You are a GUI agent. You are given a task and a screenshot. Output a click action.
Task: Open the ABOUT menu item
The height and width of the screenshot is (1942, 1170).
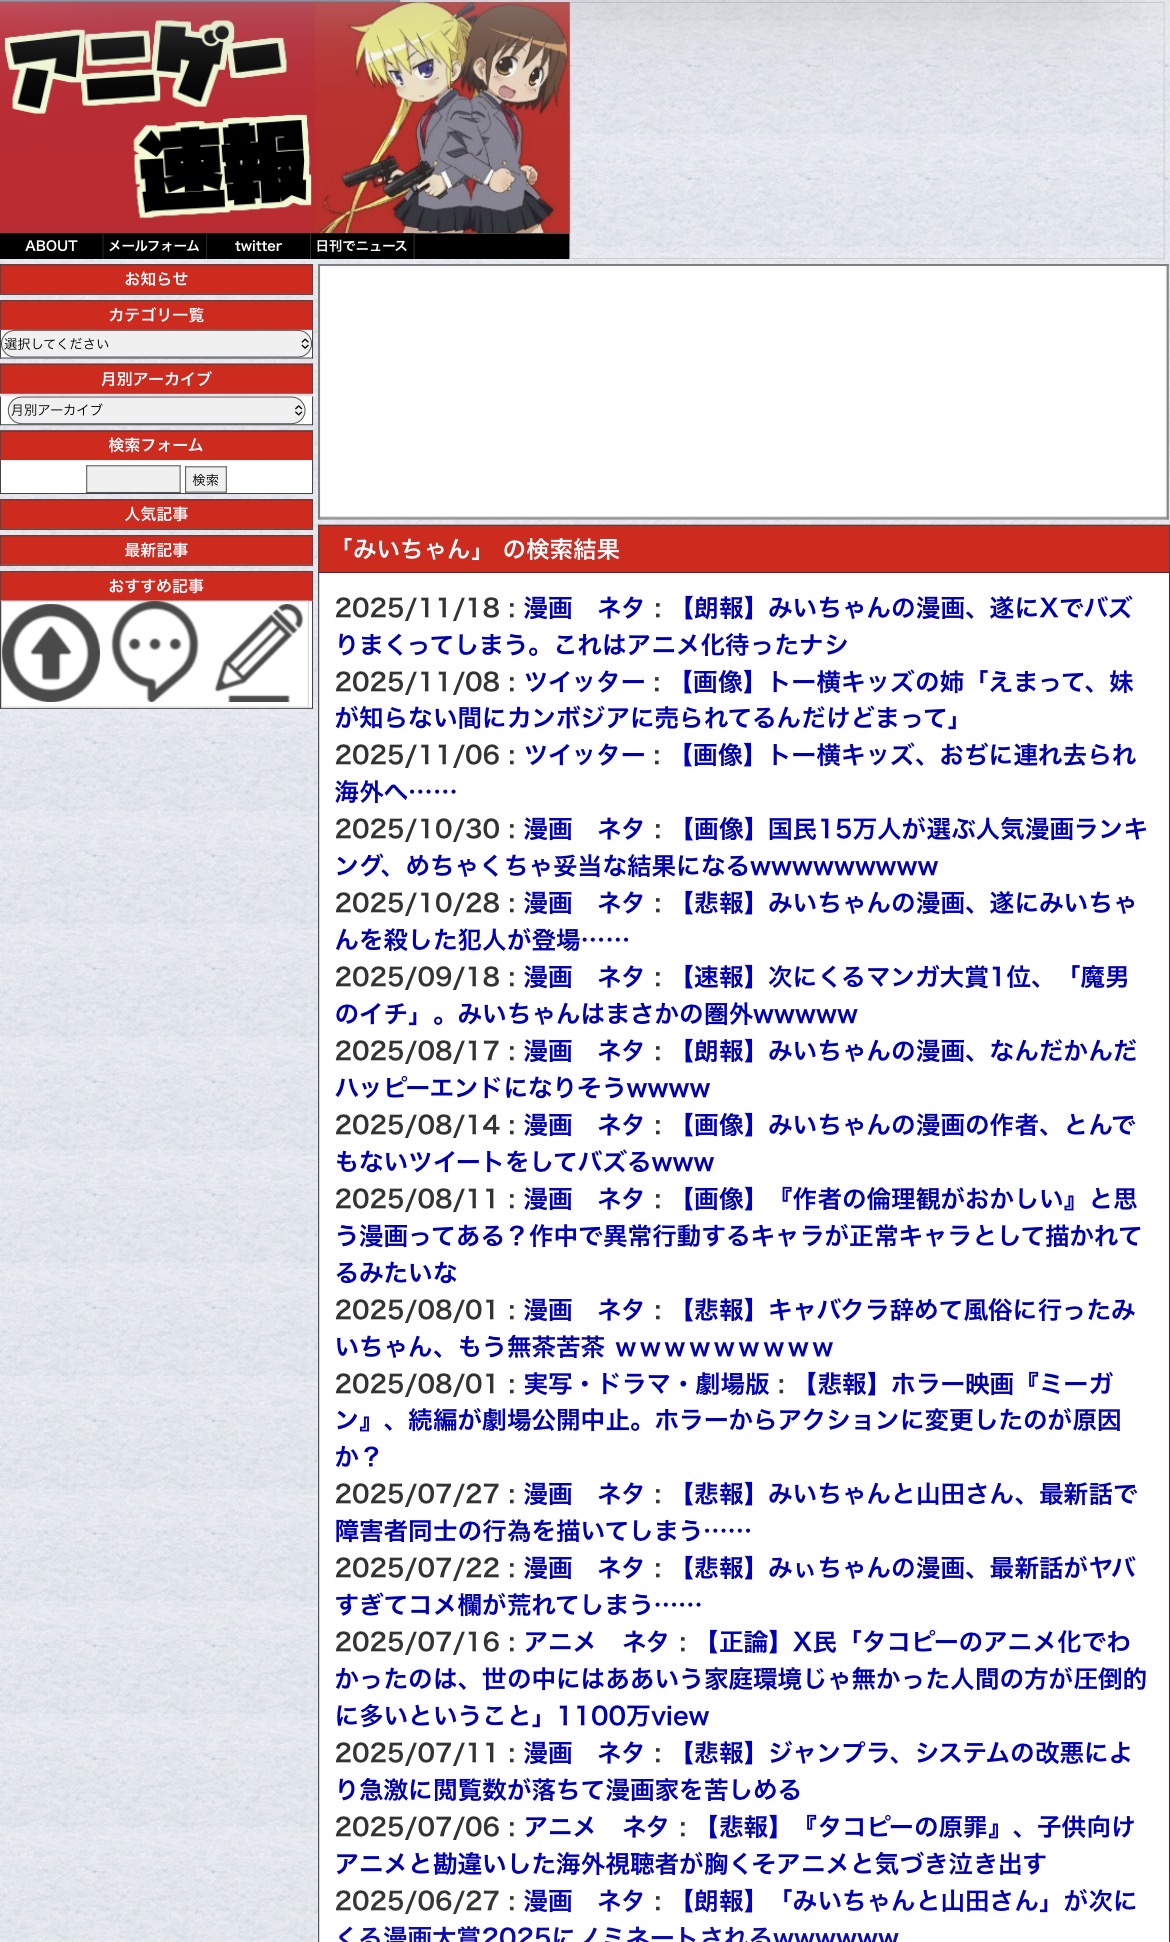[x=51, y=246]
